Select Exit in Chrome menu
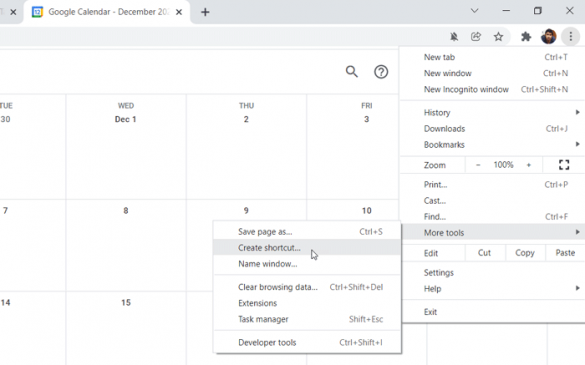This screenshot has width=585, height=365. coord(492,312)
